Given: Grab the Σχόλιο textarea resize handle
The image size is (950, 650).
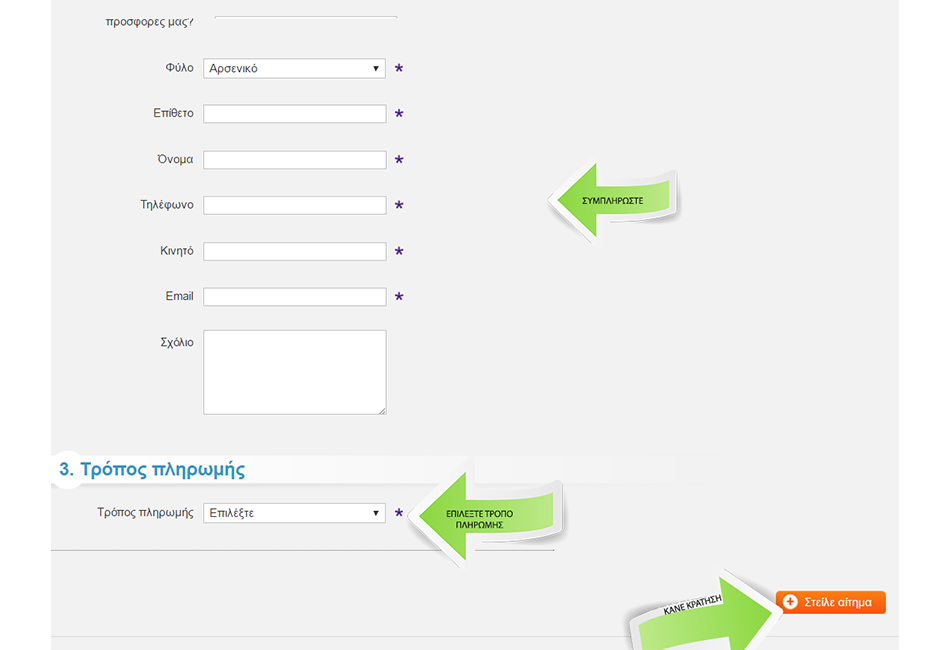Looking at the screenshot, I should pos(382,410).
